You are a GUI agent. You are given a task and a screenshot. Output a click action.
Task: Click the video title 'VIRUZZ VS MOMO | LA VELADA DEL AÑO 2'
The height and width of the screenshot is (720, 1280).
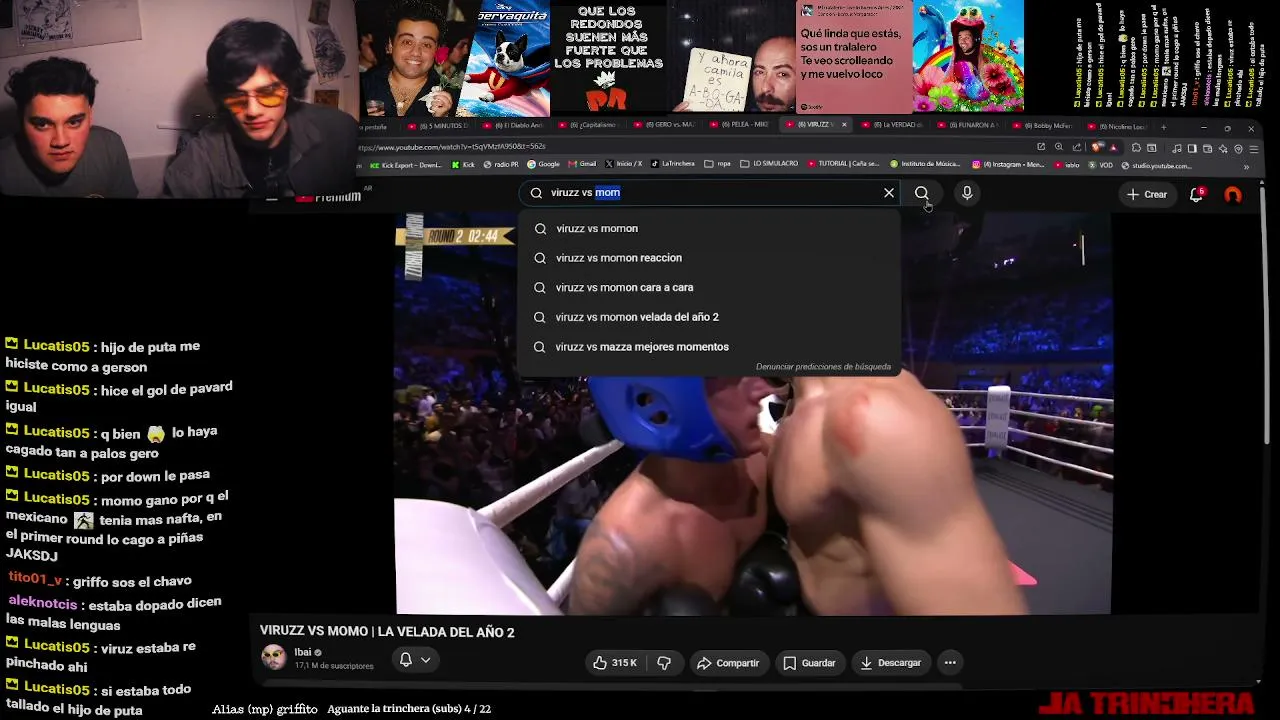(387, 632)
